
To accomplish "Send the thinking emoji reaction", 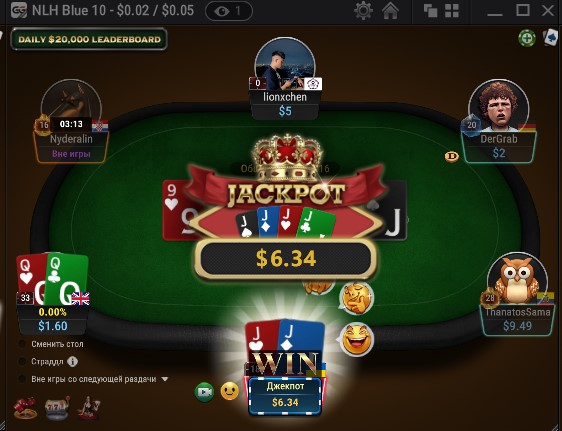I will [x=356, y=298].
